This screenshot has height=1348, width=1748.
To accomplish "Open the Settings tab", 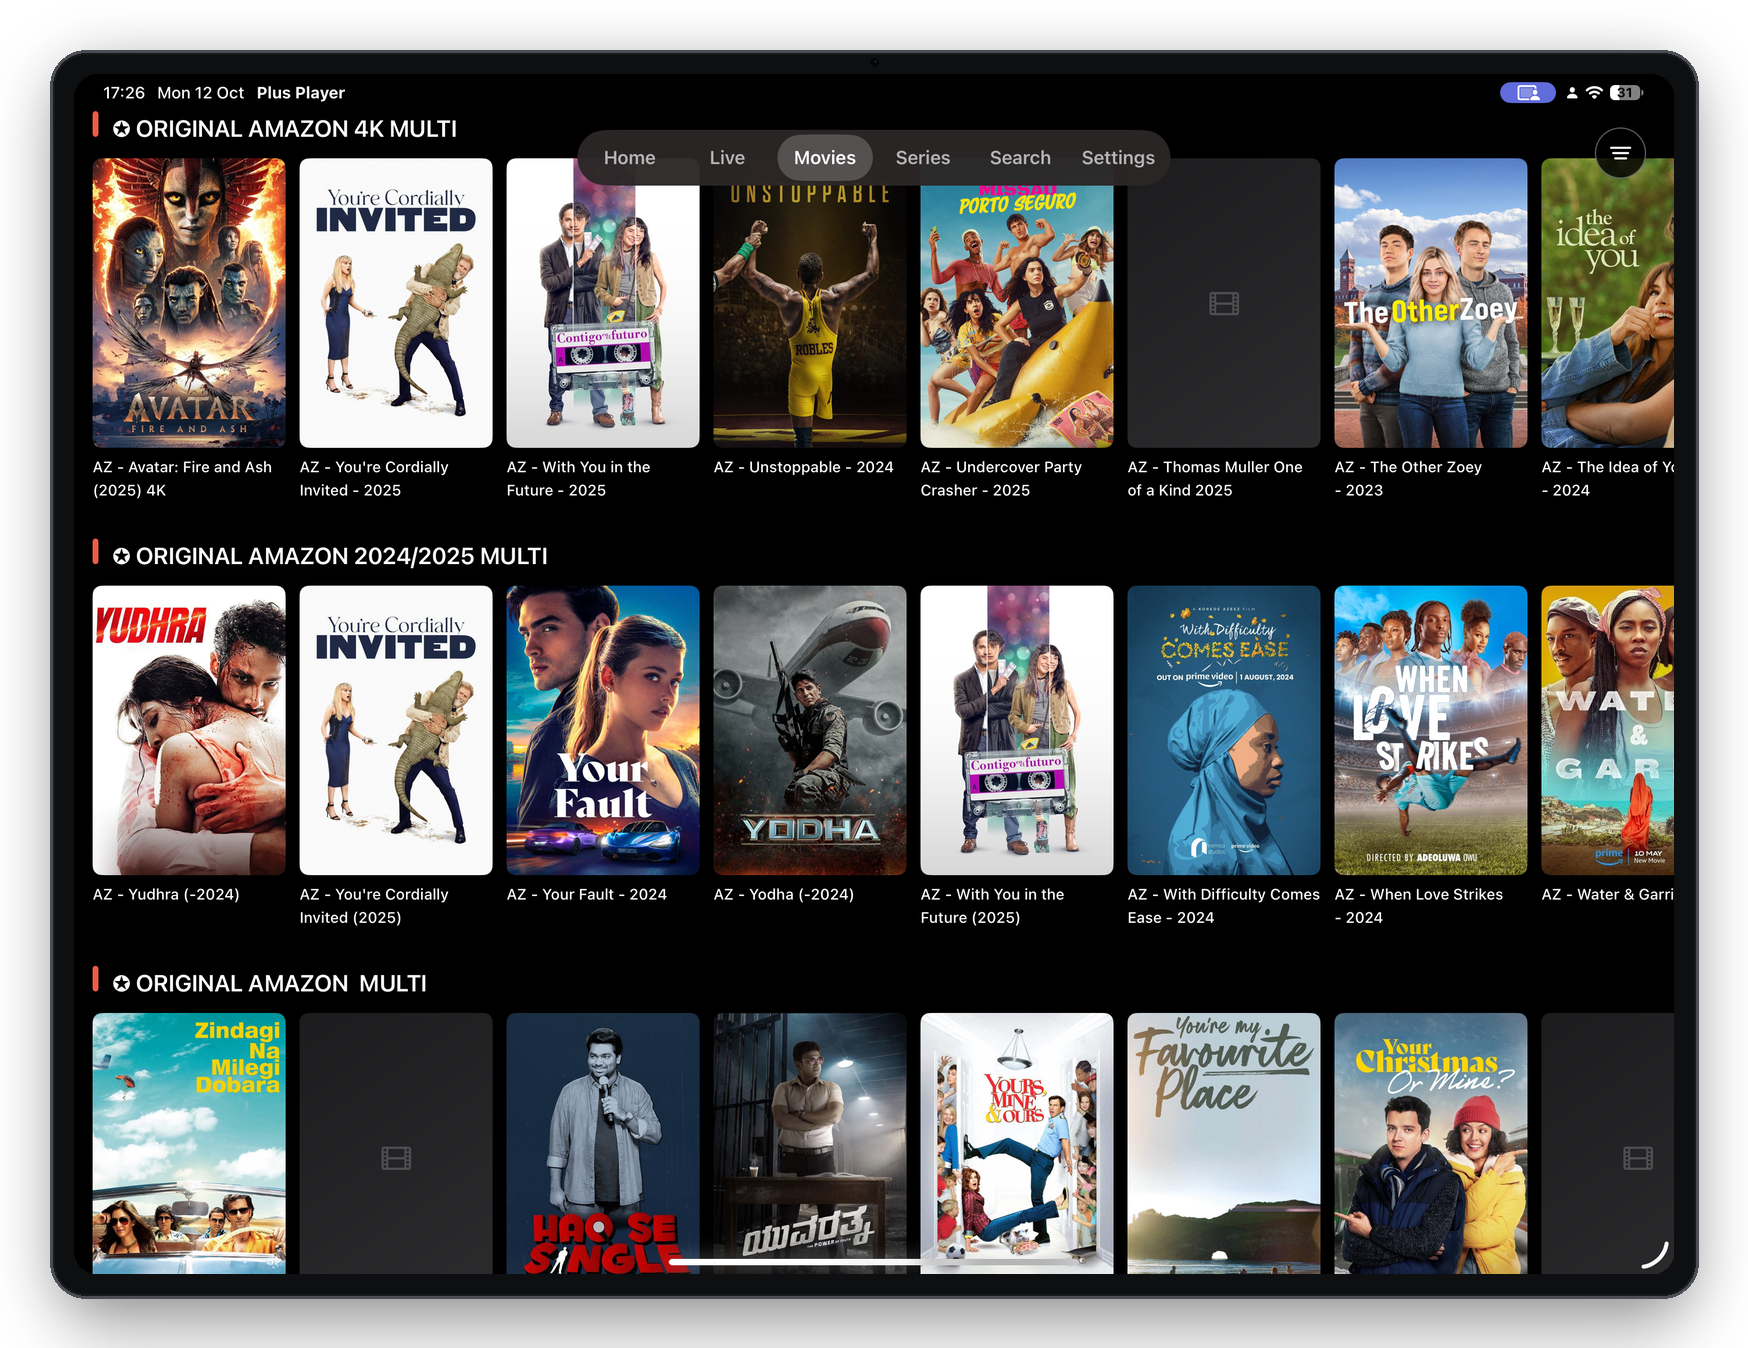I will (x=1118, y=158).
